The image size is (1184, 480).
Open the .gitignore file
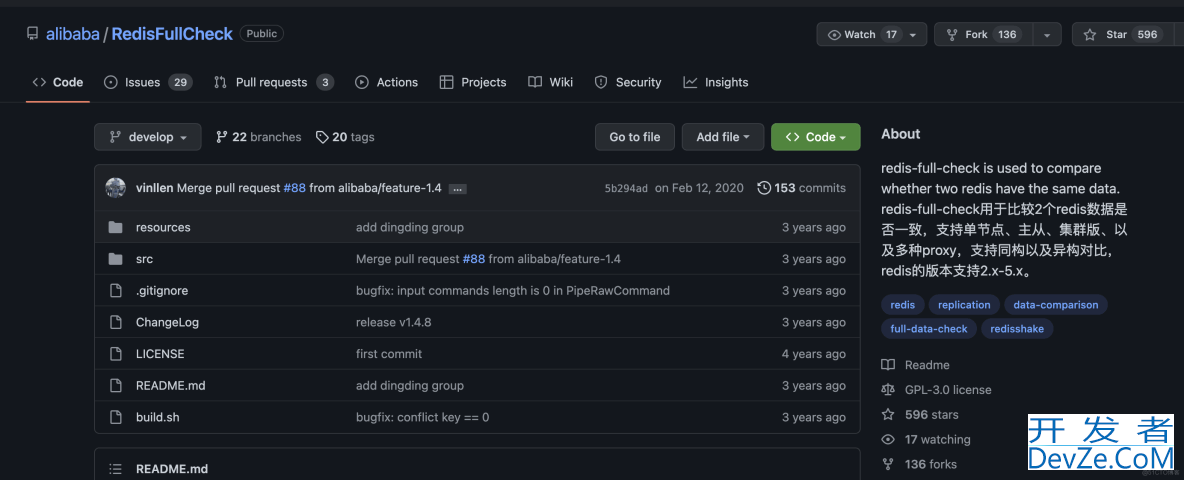pos(162,291)
